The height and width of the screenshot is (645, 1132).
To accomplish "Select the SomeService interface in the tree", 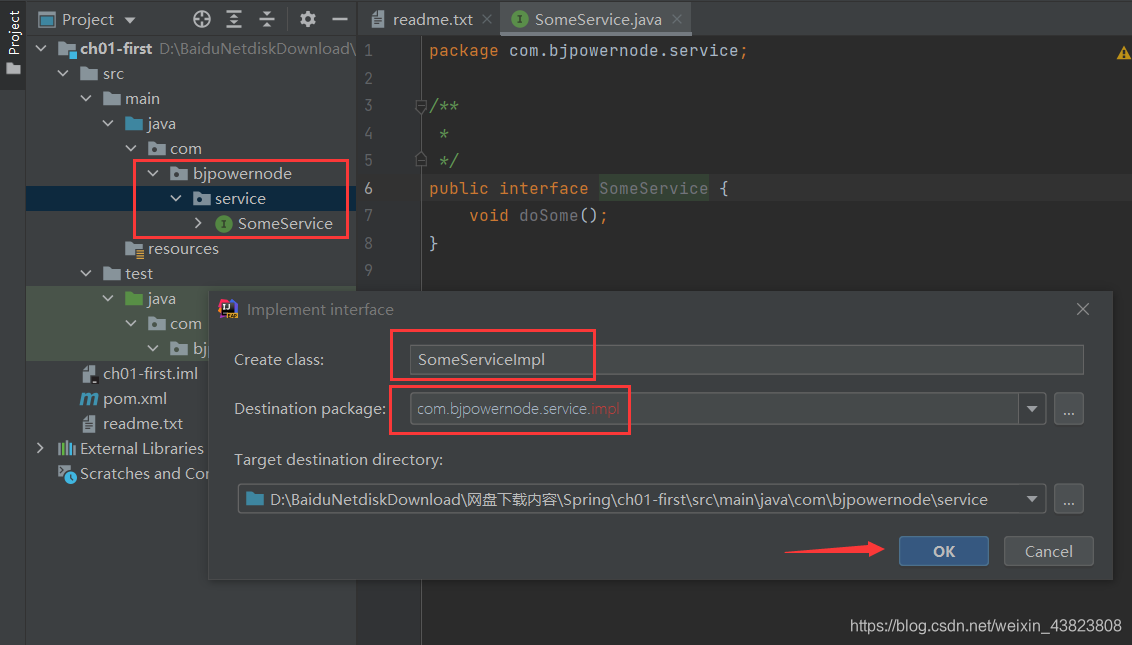I will tap(285, 224).
